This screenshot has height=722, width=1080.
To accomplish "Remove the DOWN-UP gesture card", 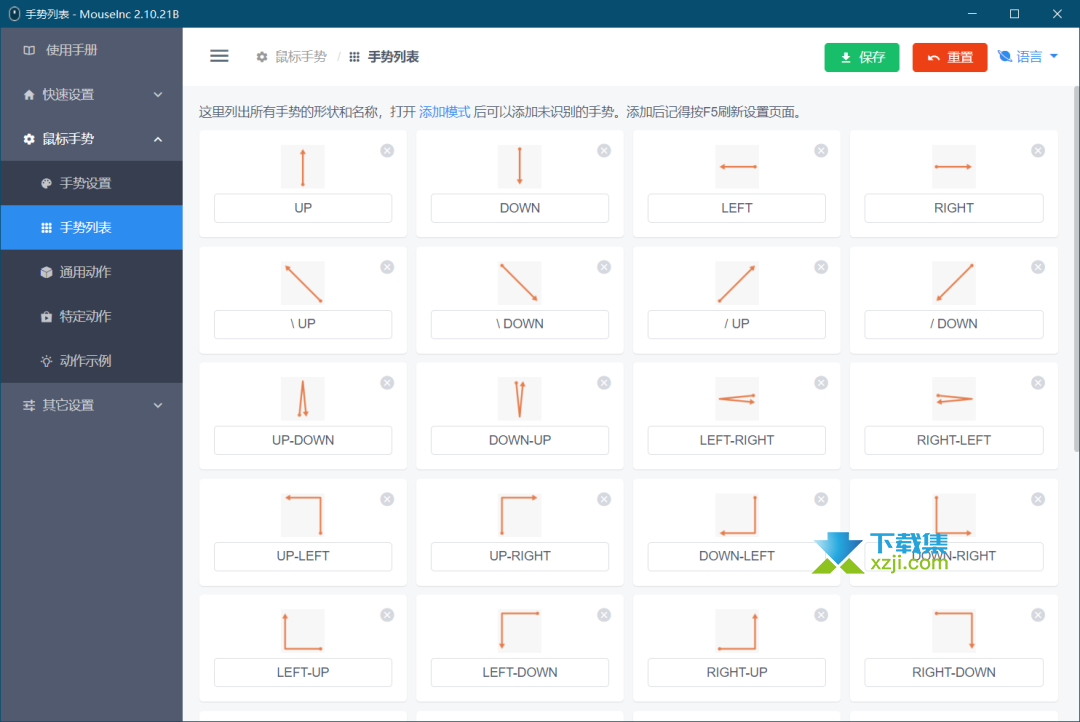I will click(604, 383).
